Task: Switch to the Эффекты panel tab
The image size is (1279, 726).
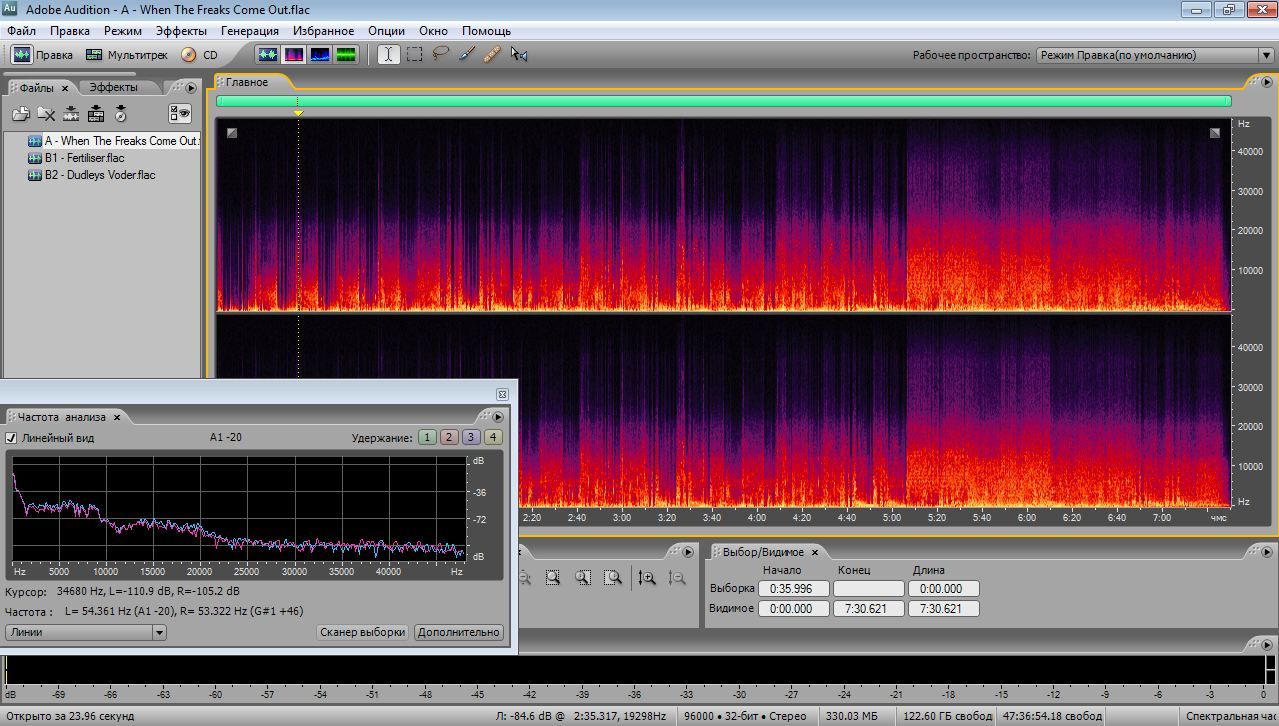Action: (x=113, y=88)
